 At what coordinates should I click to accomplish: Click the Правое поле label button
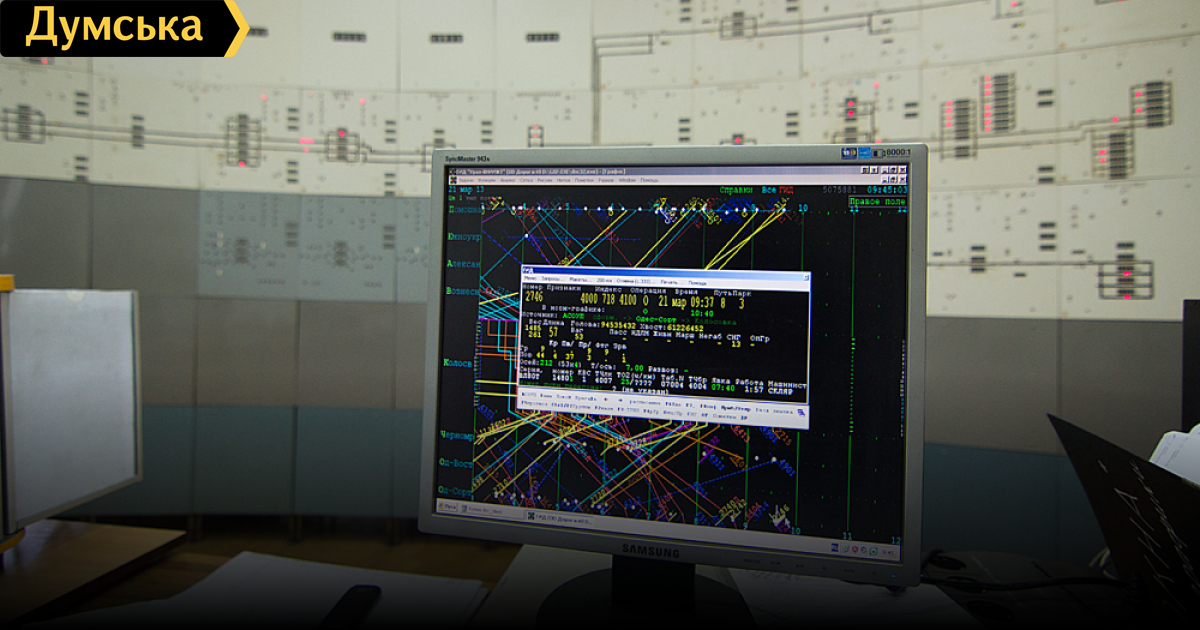point(877,201)
